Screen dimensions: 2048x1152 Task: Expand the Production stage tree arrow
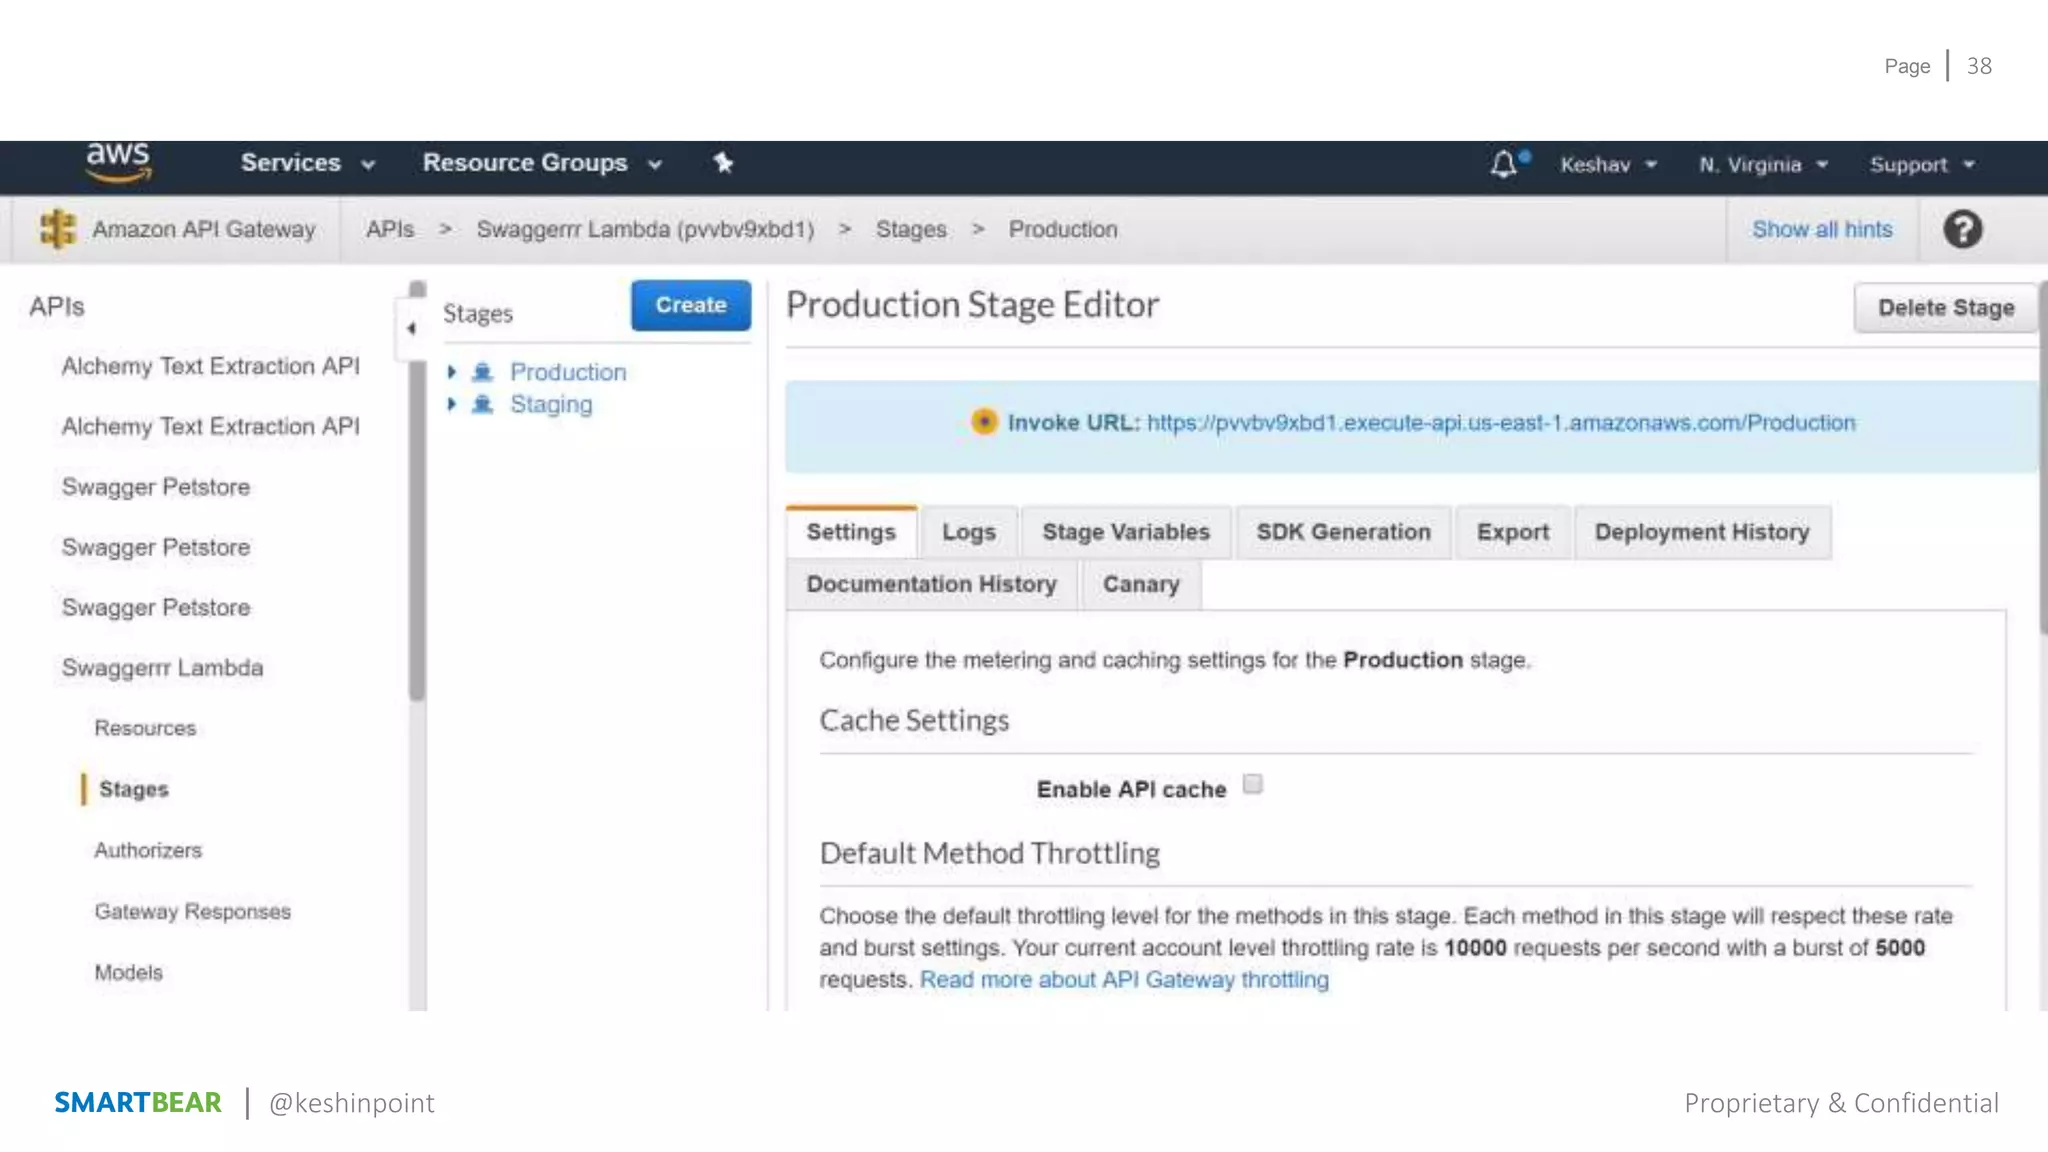click(x=452, y=372)
